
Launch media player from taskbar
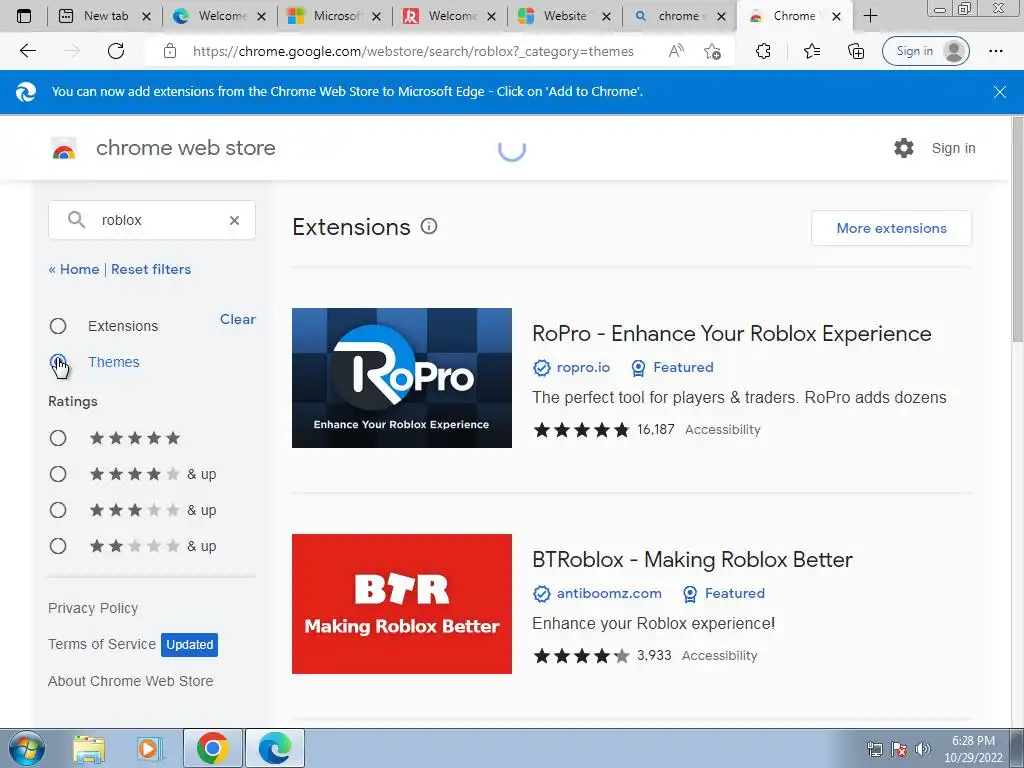(x=149, y=749)
